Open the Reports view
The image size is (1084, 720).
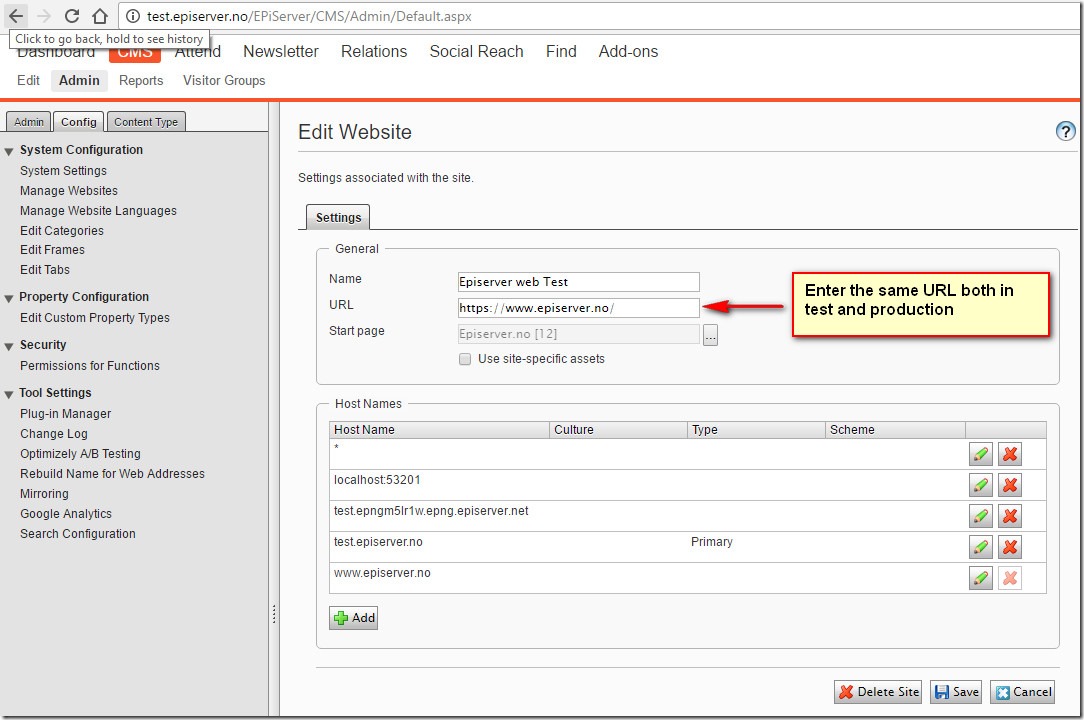pyautogui.click(x=141, y=80)
